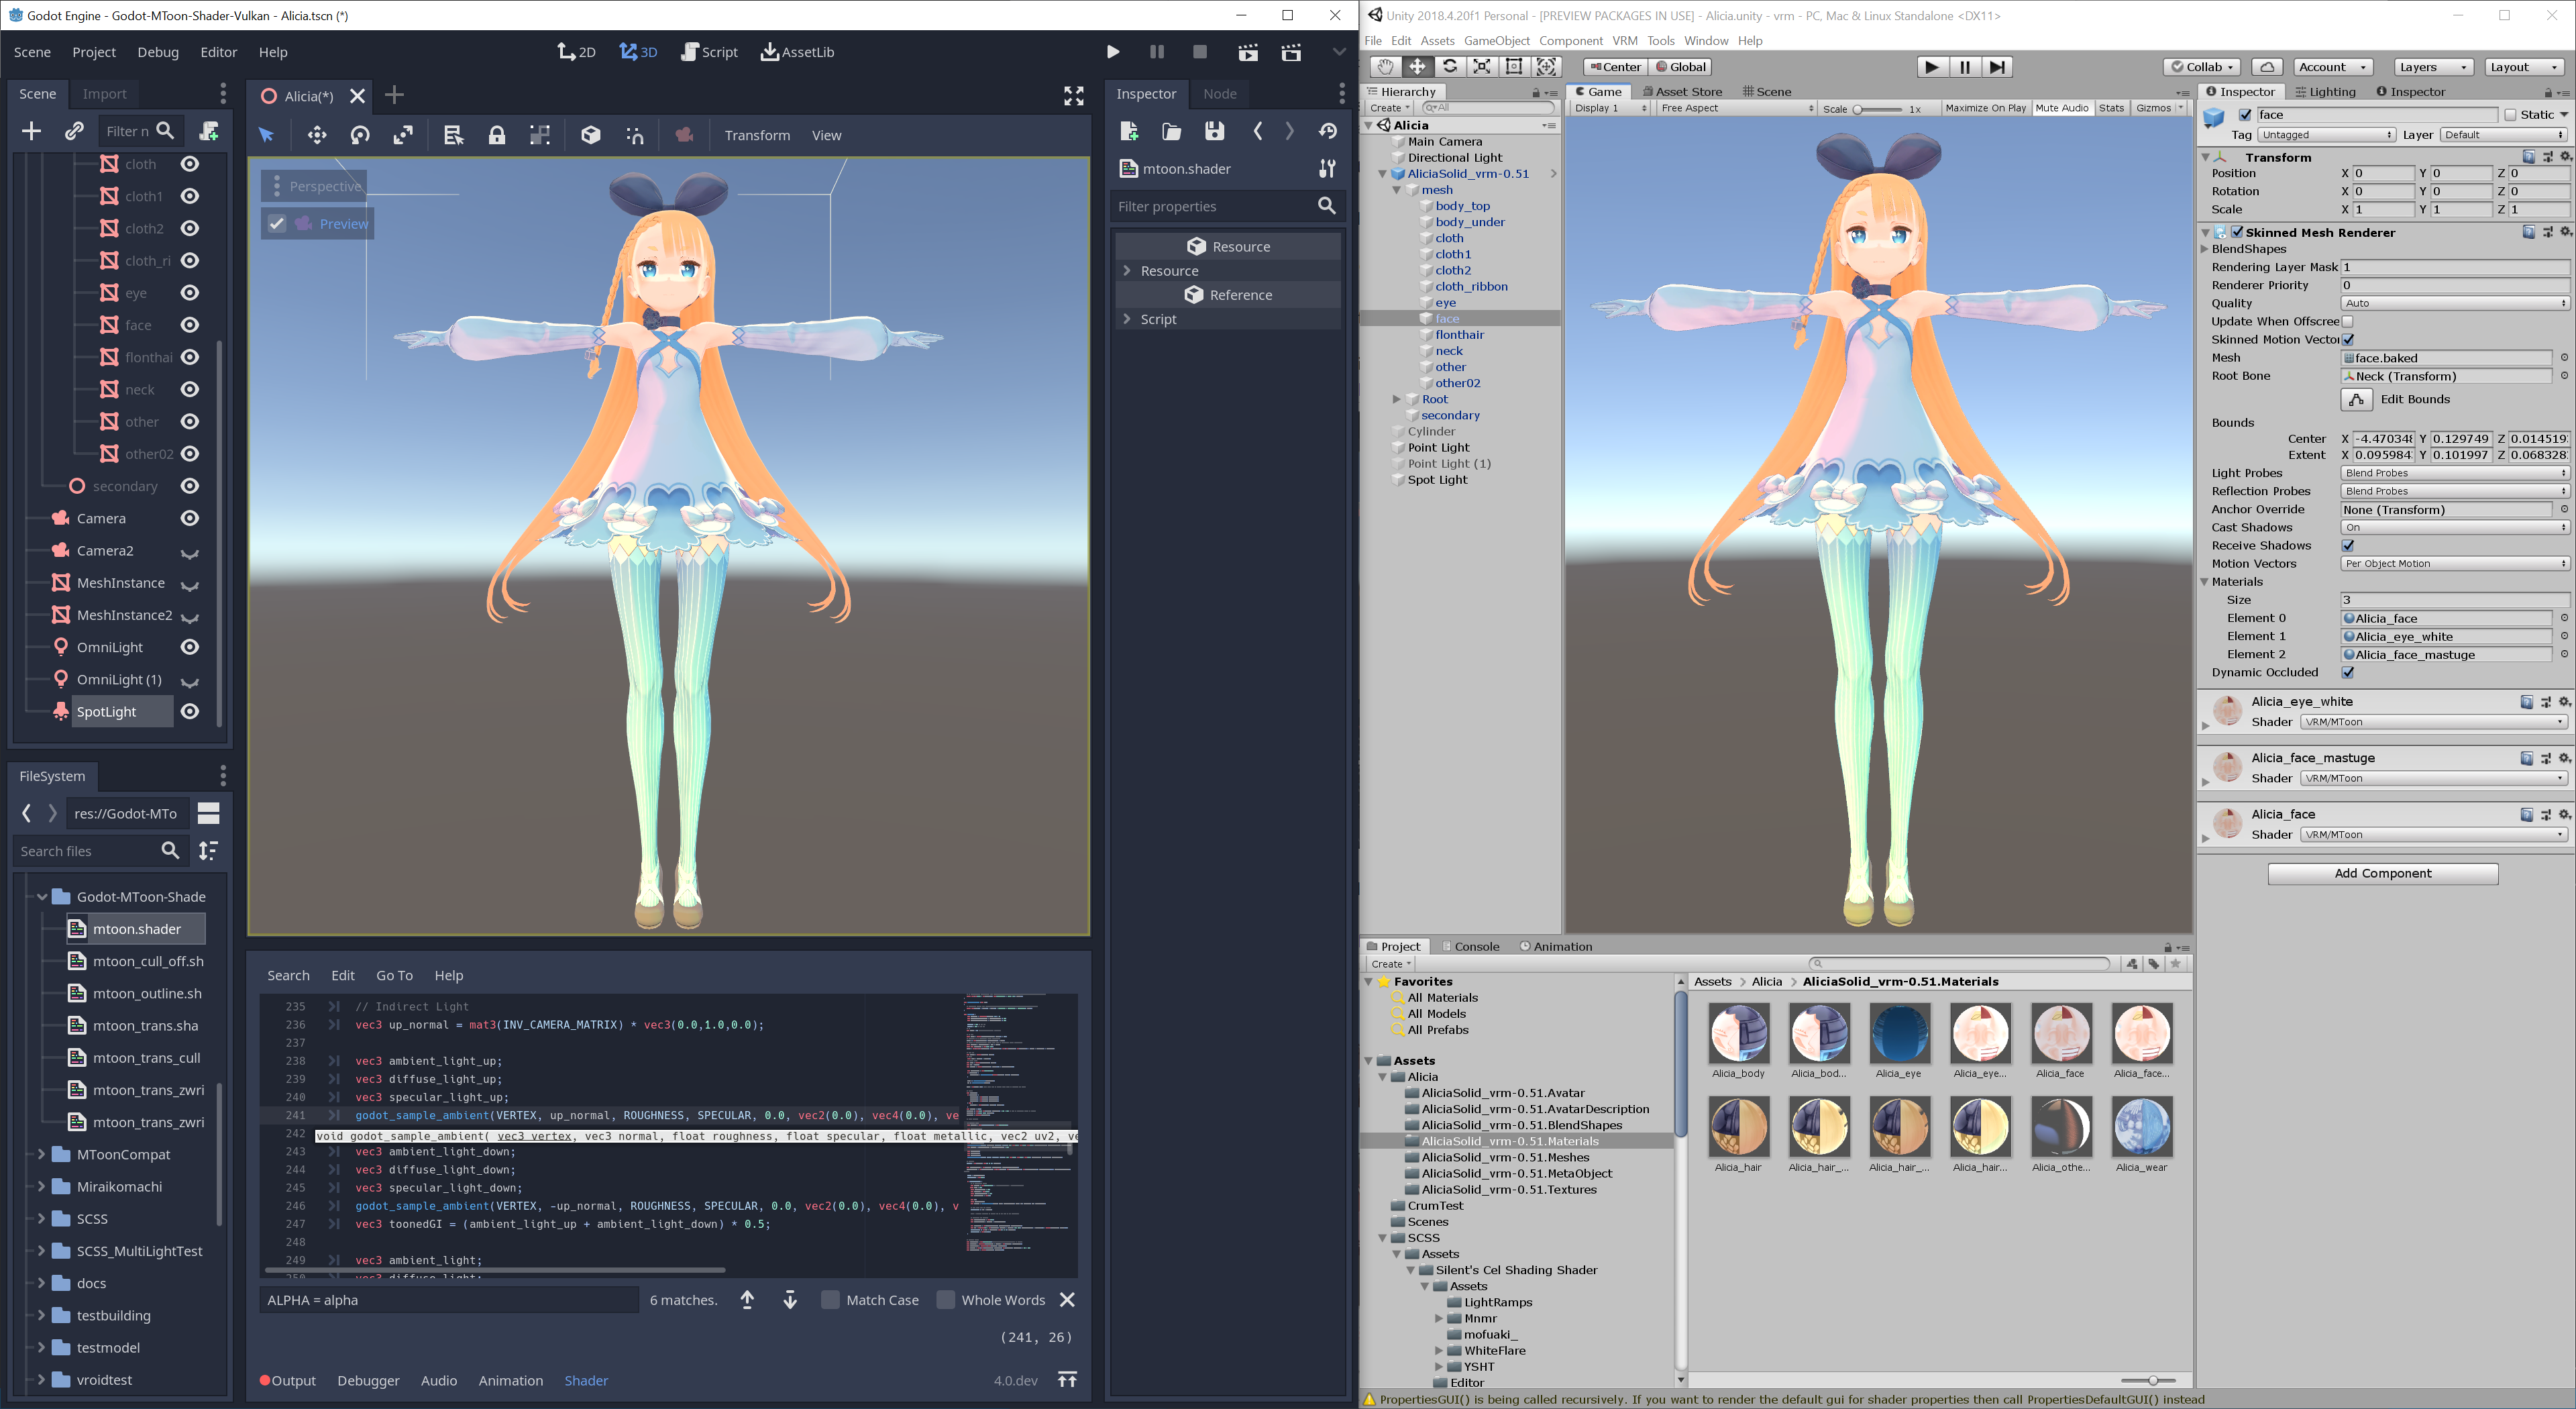Open the Layout dropdown in Unity
Viewport: 2576px width, 1409px height.
pos(2524,67)
